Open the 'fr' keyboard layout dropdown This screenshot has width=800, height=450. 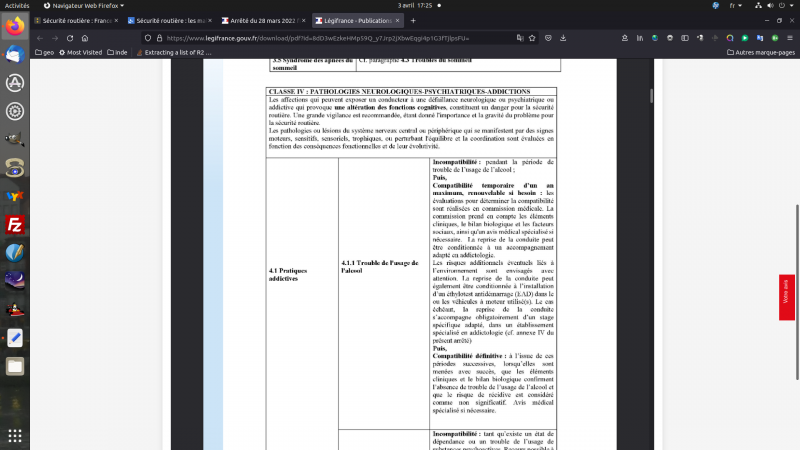pos(736,6)
